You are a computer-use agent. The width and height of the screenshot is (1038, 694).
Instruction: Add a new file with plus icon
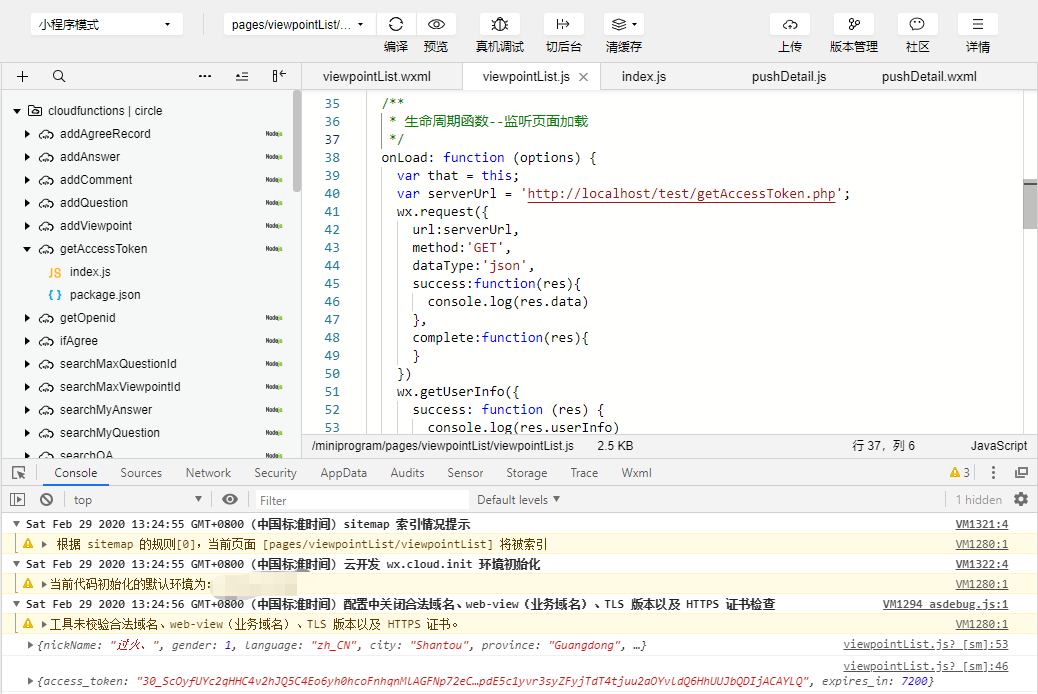[x=23, y=76]
